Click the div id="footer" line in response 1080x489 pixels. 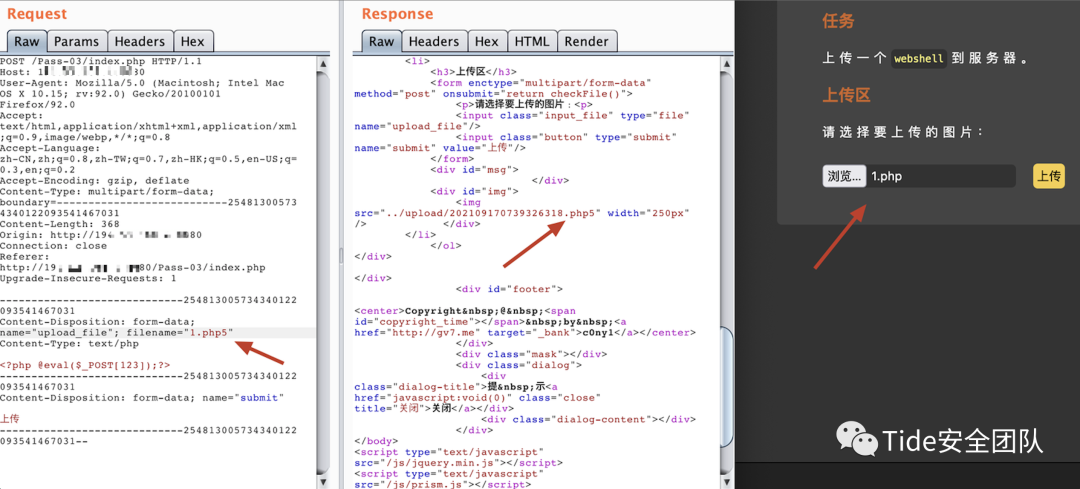(509, 289)
